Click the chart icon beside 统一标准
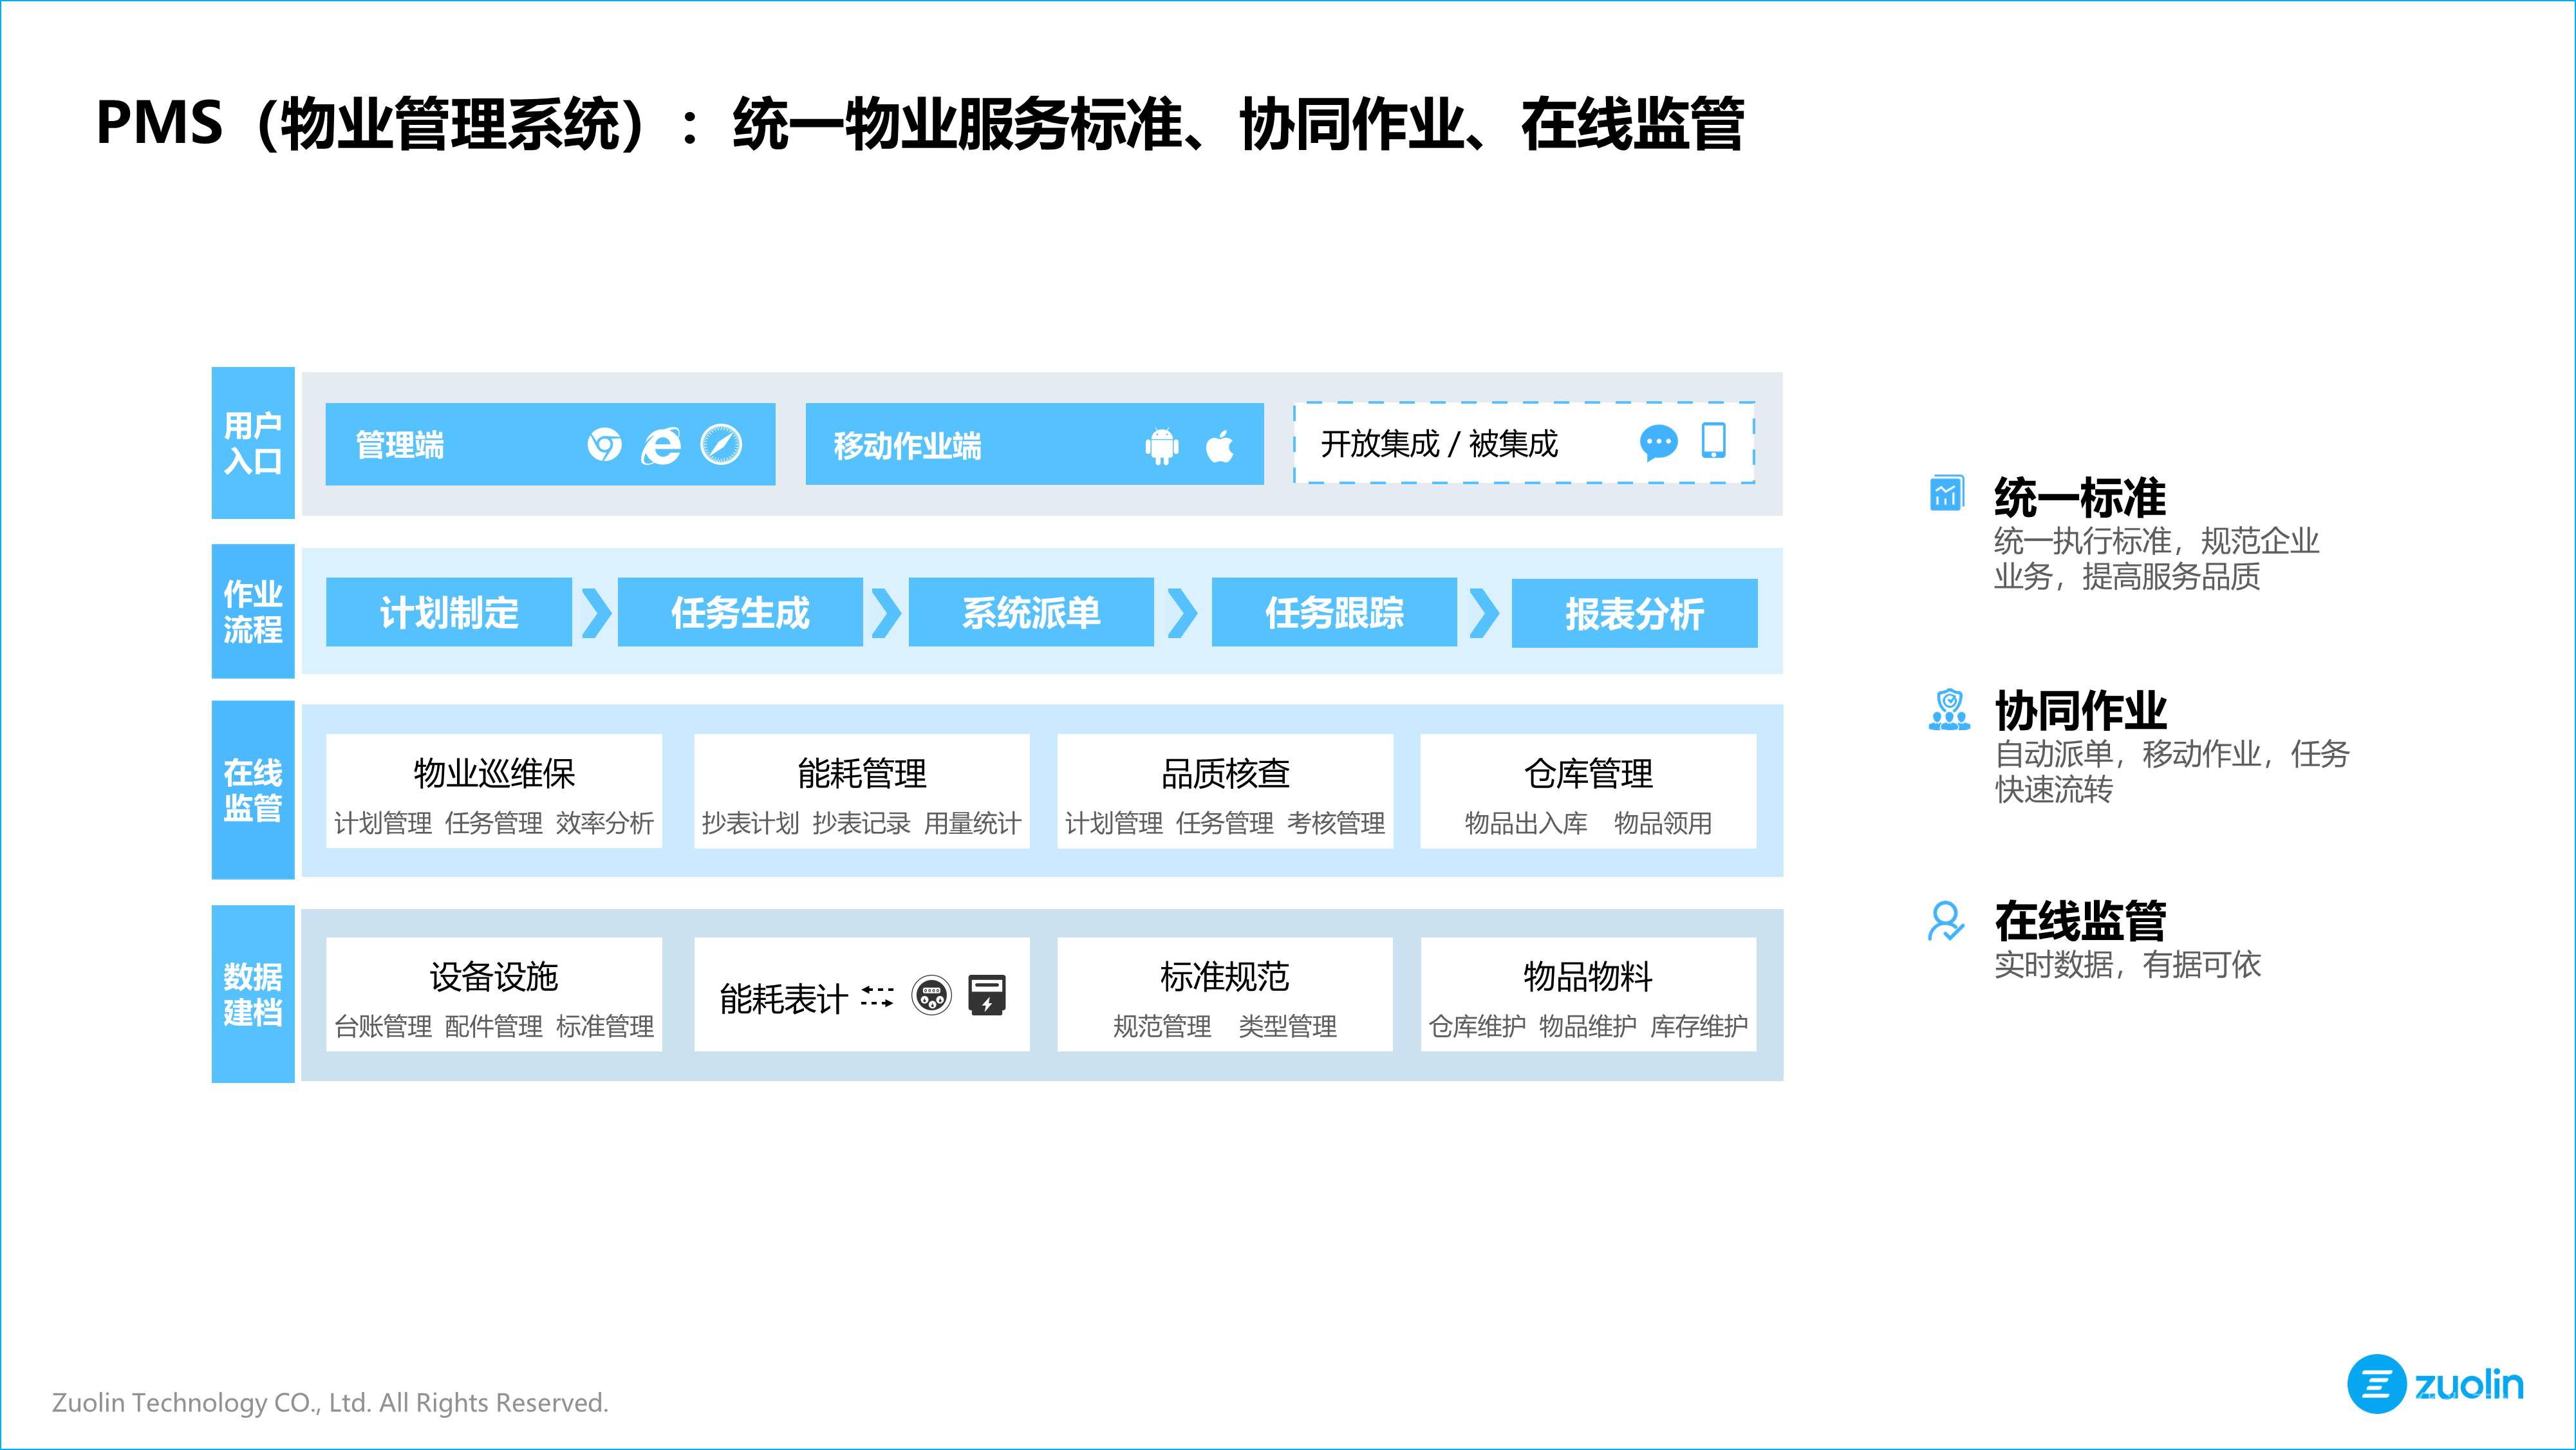This screenshot has width=2576, height=1450. pyautogui.click(x=1946, y=493)
